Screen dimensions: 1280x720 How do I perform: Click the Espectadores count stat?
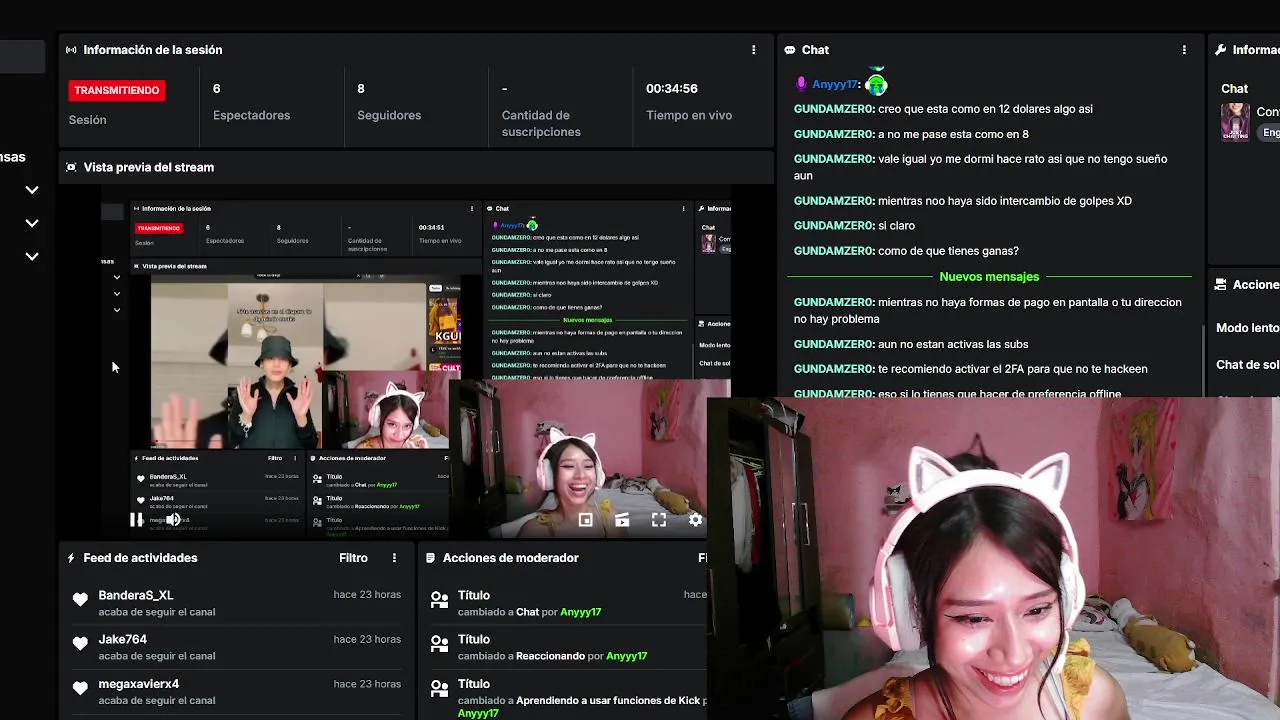click(251, 102)
